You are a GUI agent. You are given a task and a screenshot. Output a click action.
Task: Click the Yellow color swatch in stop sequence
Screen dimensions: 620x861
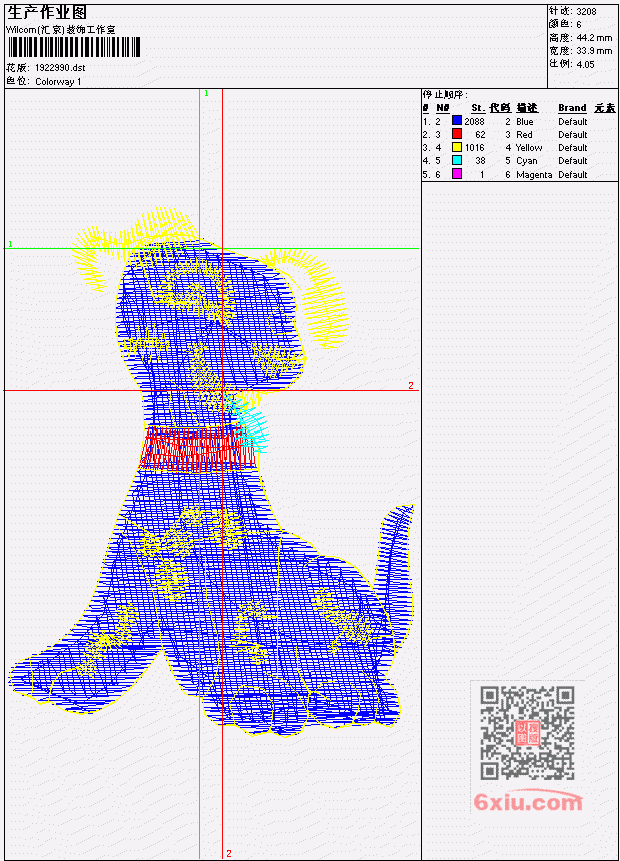[x=456, y=147]
